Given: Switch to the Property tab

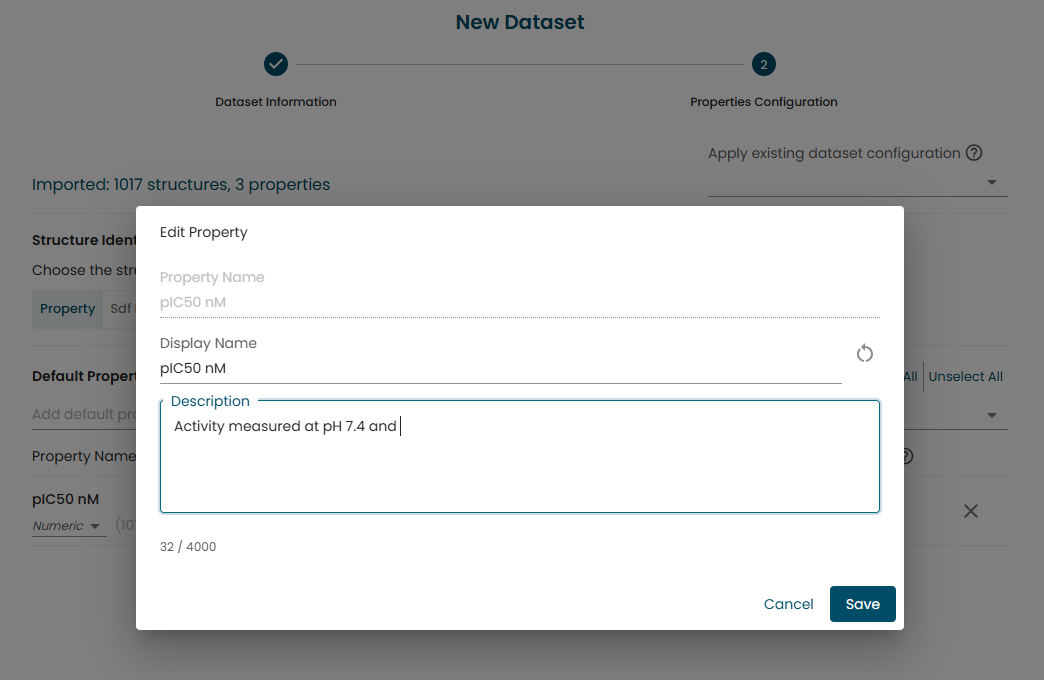Looking at the screenshot, I should [67, 309].
